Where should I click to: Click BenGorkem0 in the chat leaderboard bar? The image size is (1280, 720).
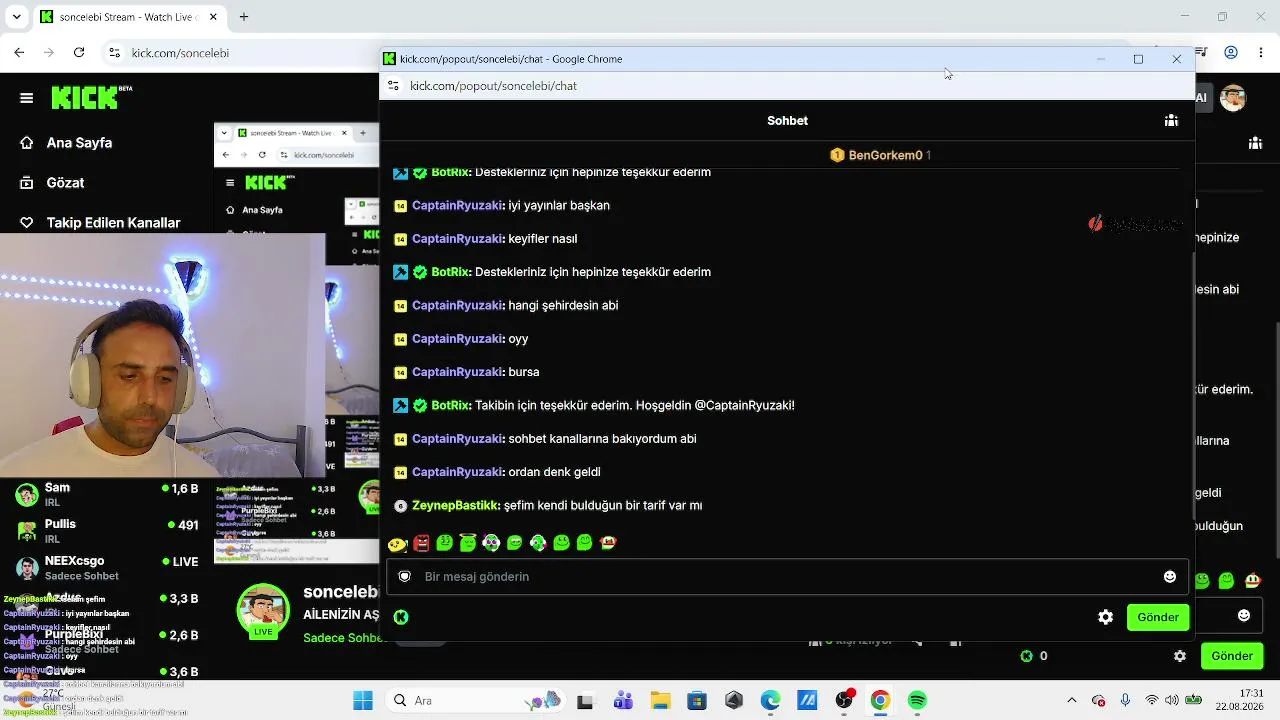885,155
